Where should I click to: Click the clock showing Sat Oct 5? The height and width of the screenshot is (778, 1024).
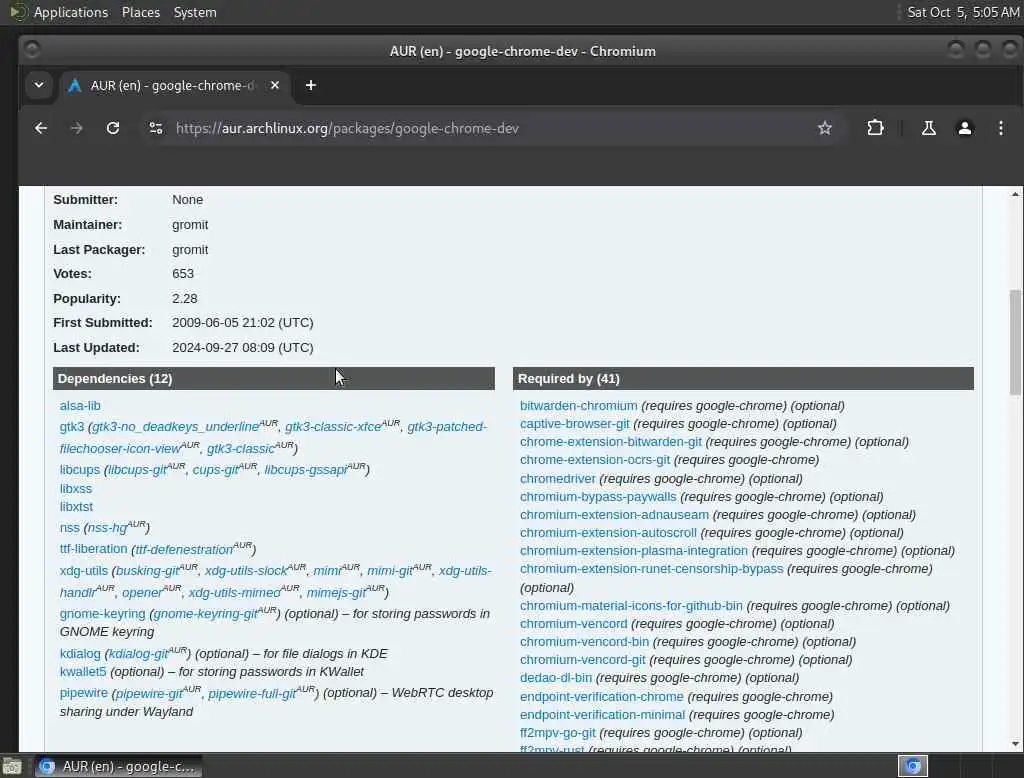click(963, 12)
